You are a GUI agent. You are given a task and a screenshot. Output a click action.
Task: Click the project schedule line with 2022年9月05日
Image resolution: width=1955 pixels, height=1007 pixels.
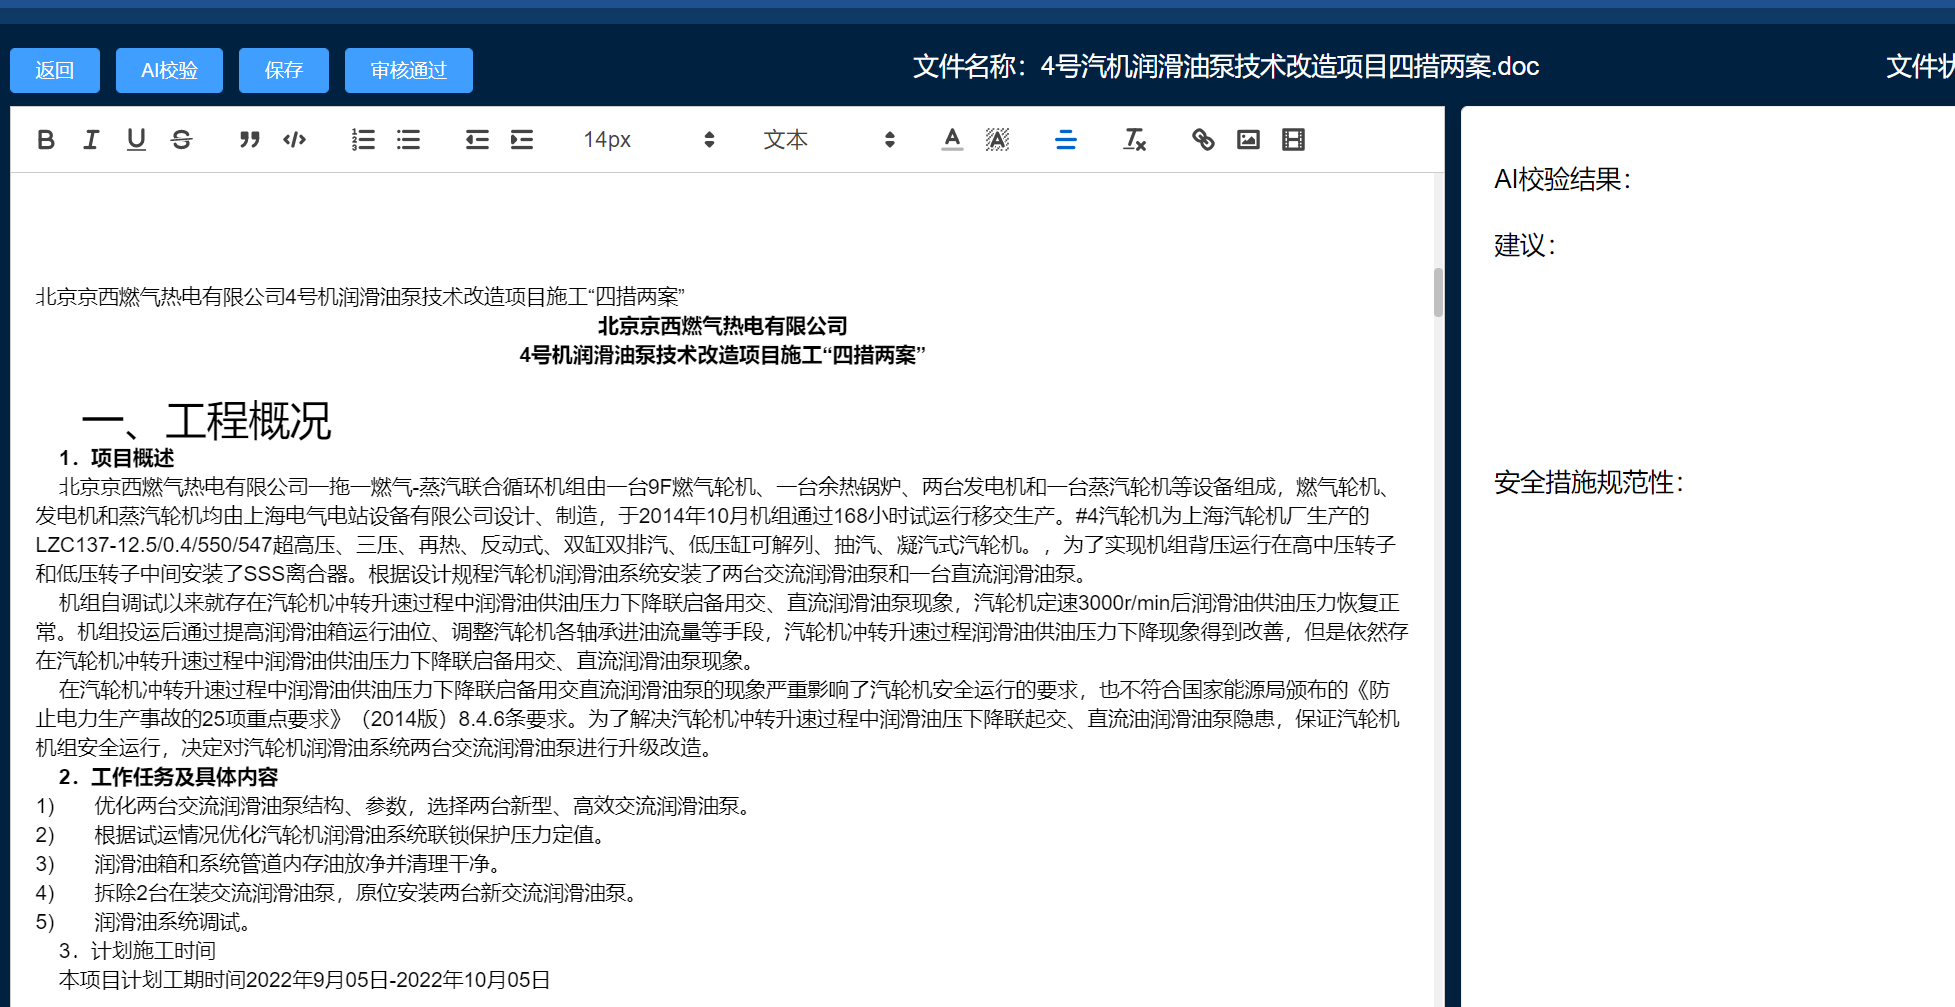(304, 980)
